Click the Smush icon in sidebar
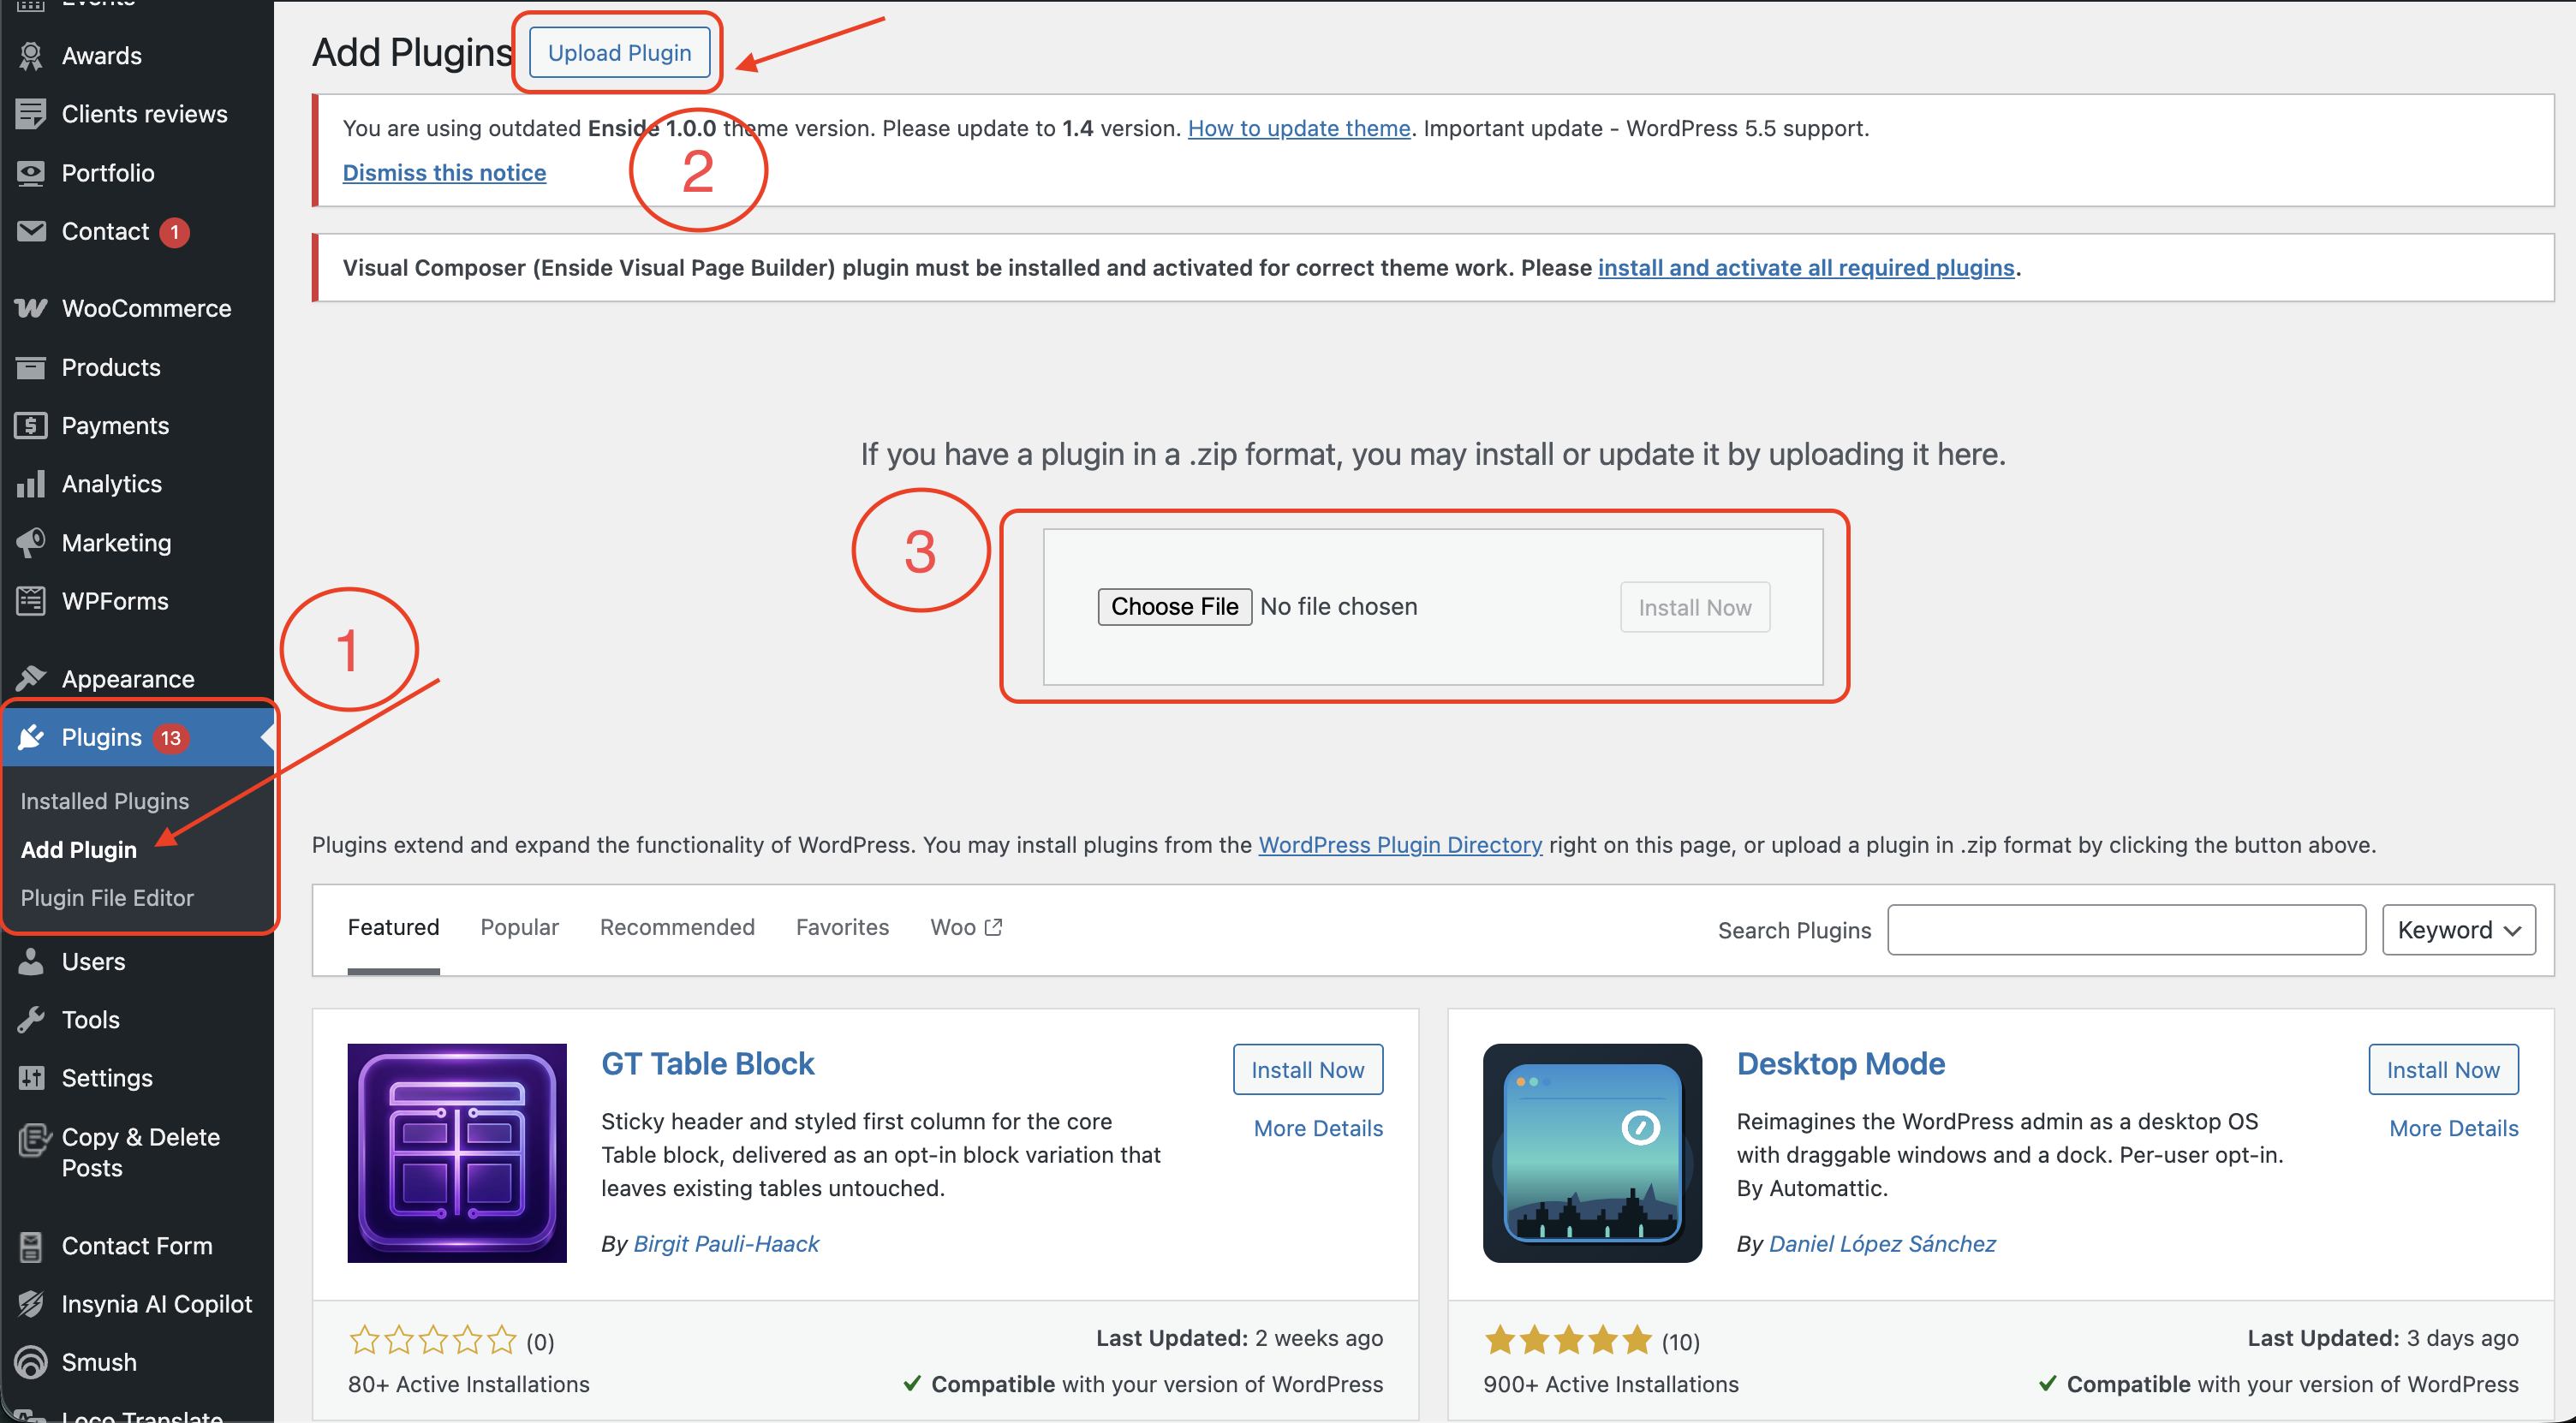This screenshot has height=1423, width=2576. 31,1362
